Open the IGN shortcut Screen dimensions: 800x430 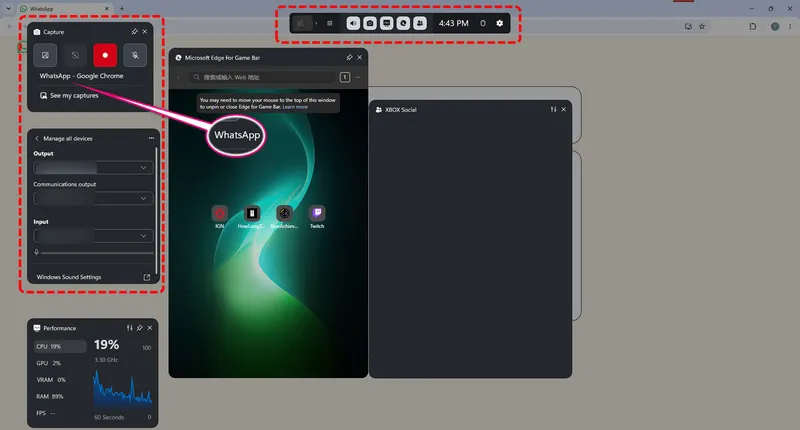(220, 217)
